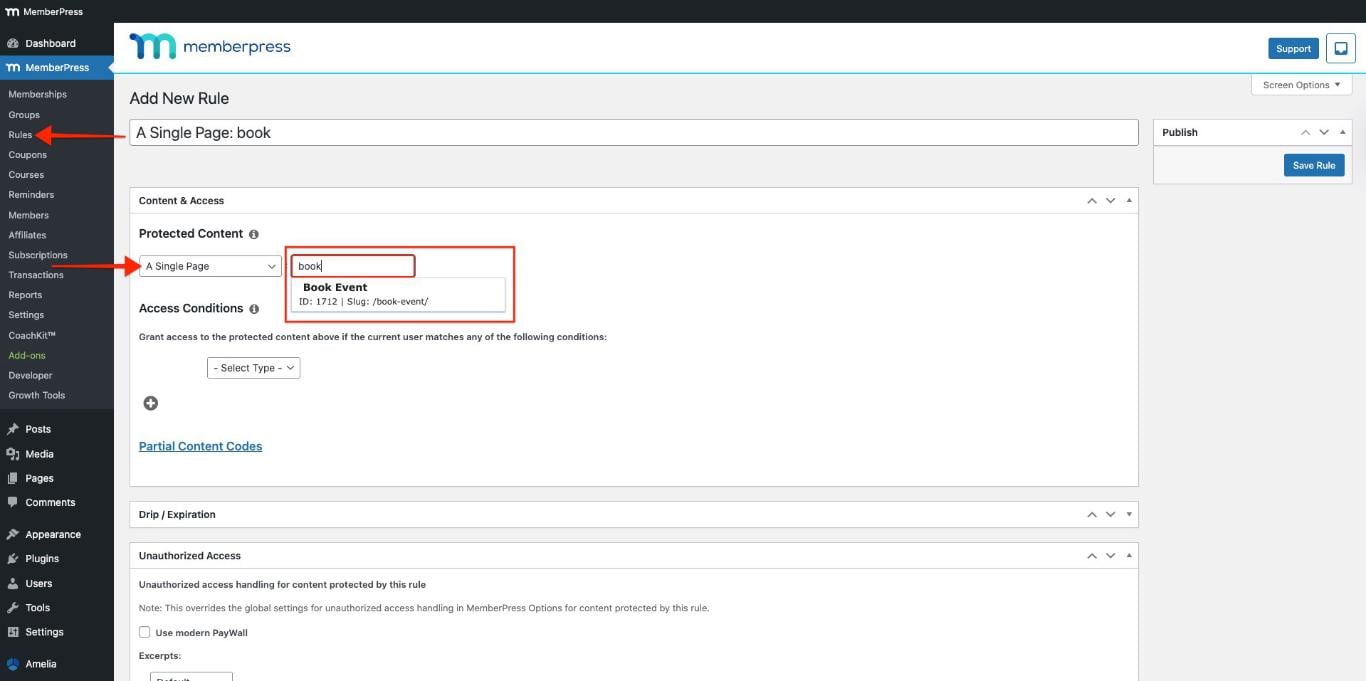Open the Partial Content Codes link
This screenshot has width=1366, height=681.
click(x=200, y=445)
